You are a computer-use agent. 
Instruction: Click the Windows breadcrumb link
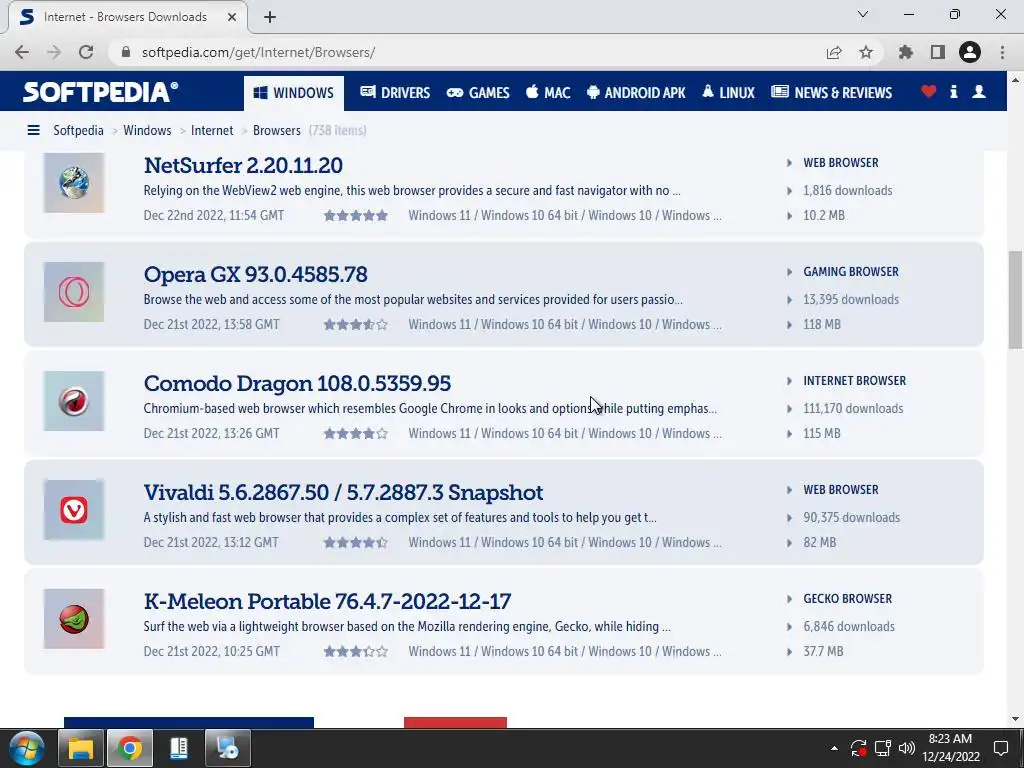[x=147, y=130]
